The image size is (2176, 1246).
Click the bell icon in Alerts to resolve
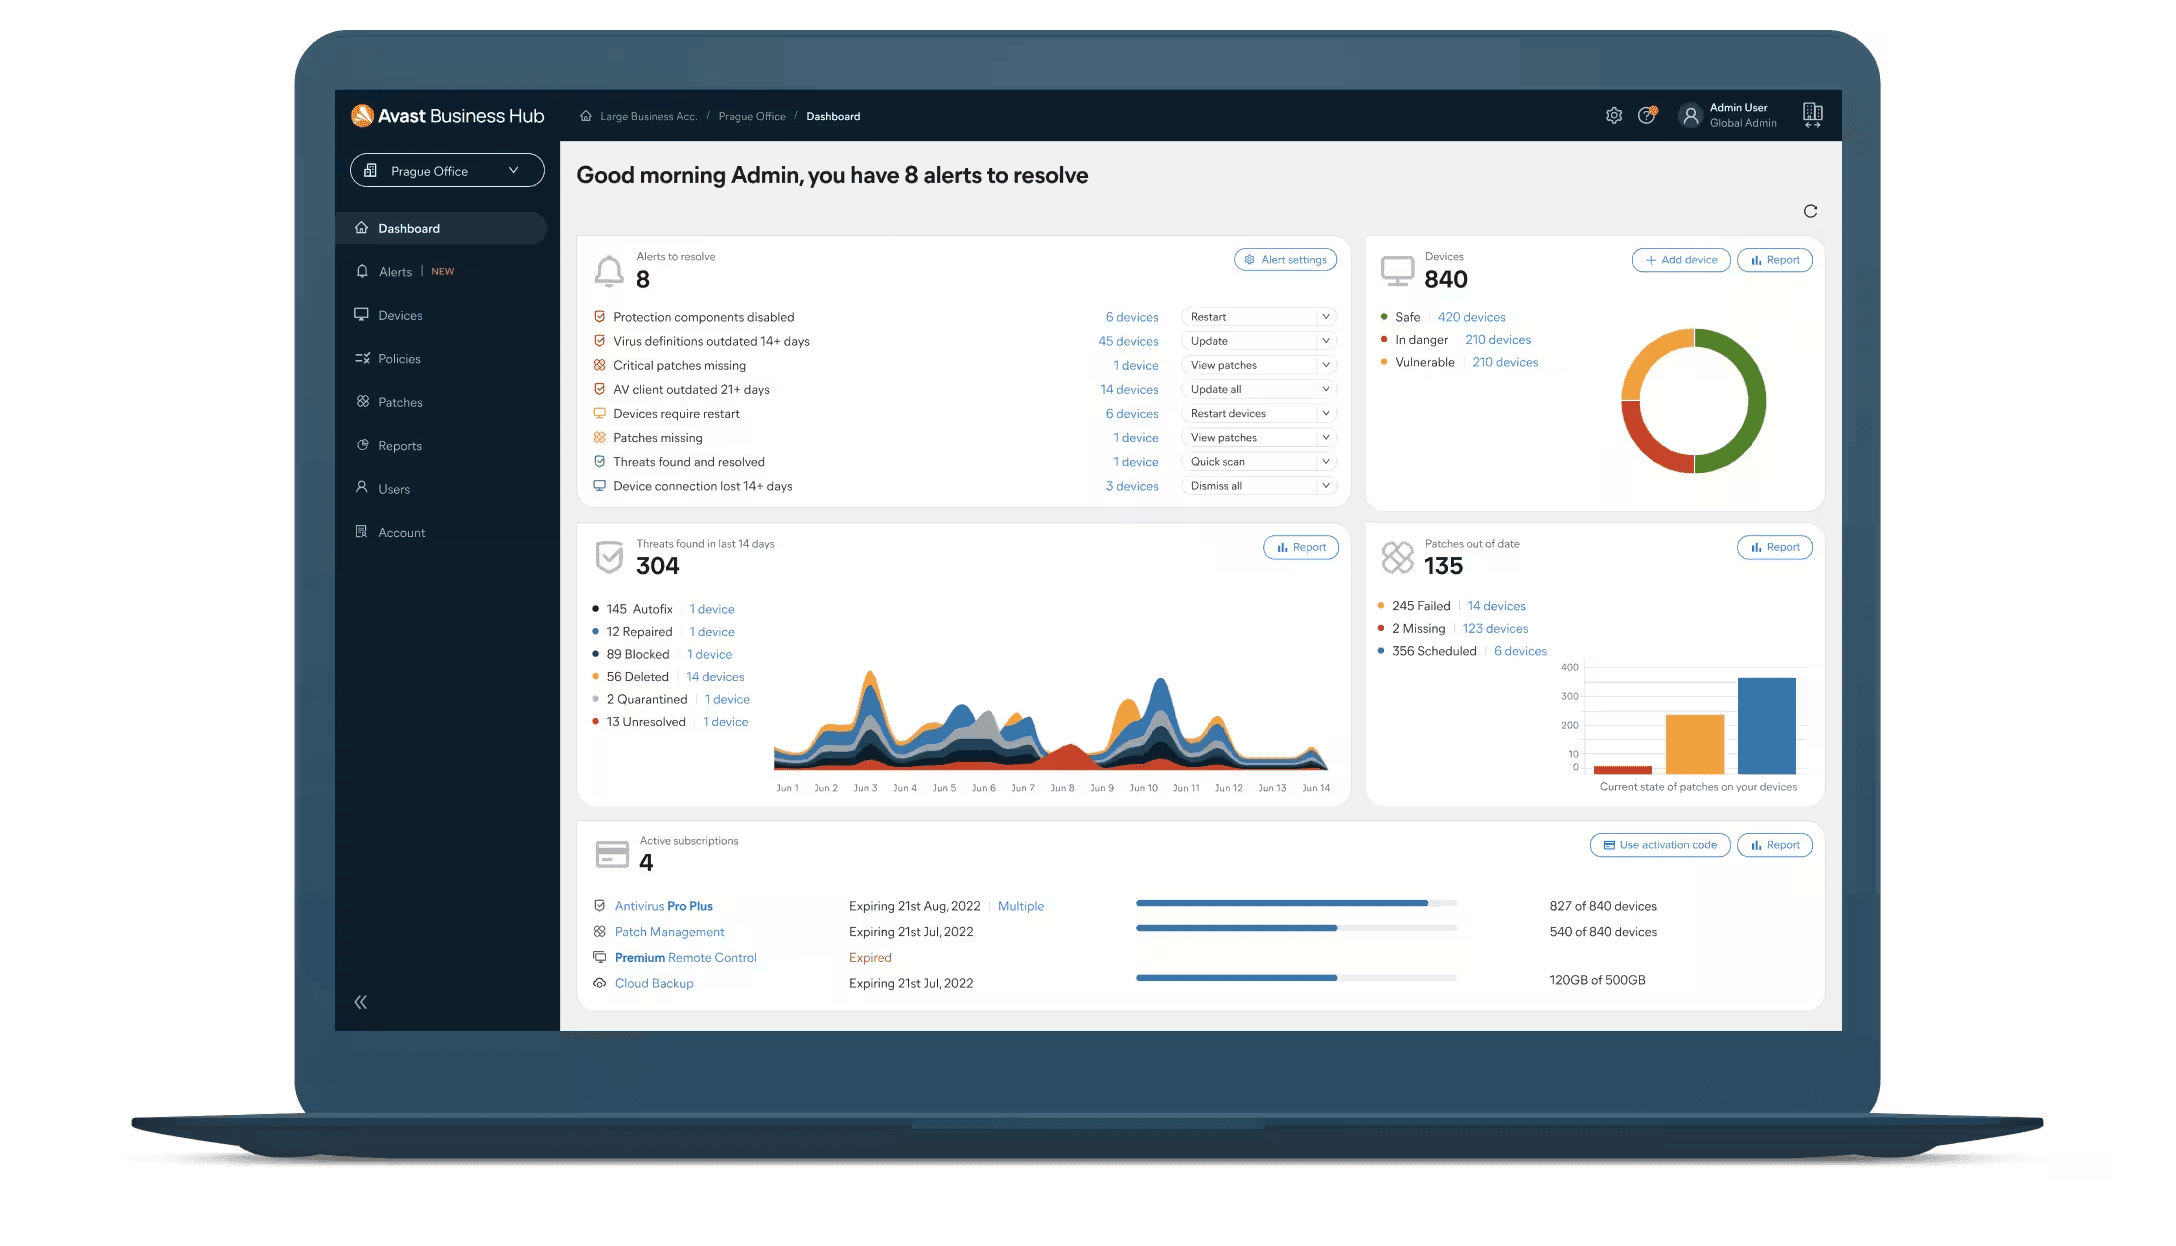pos(609,271)
